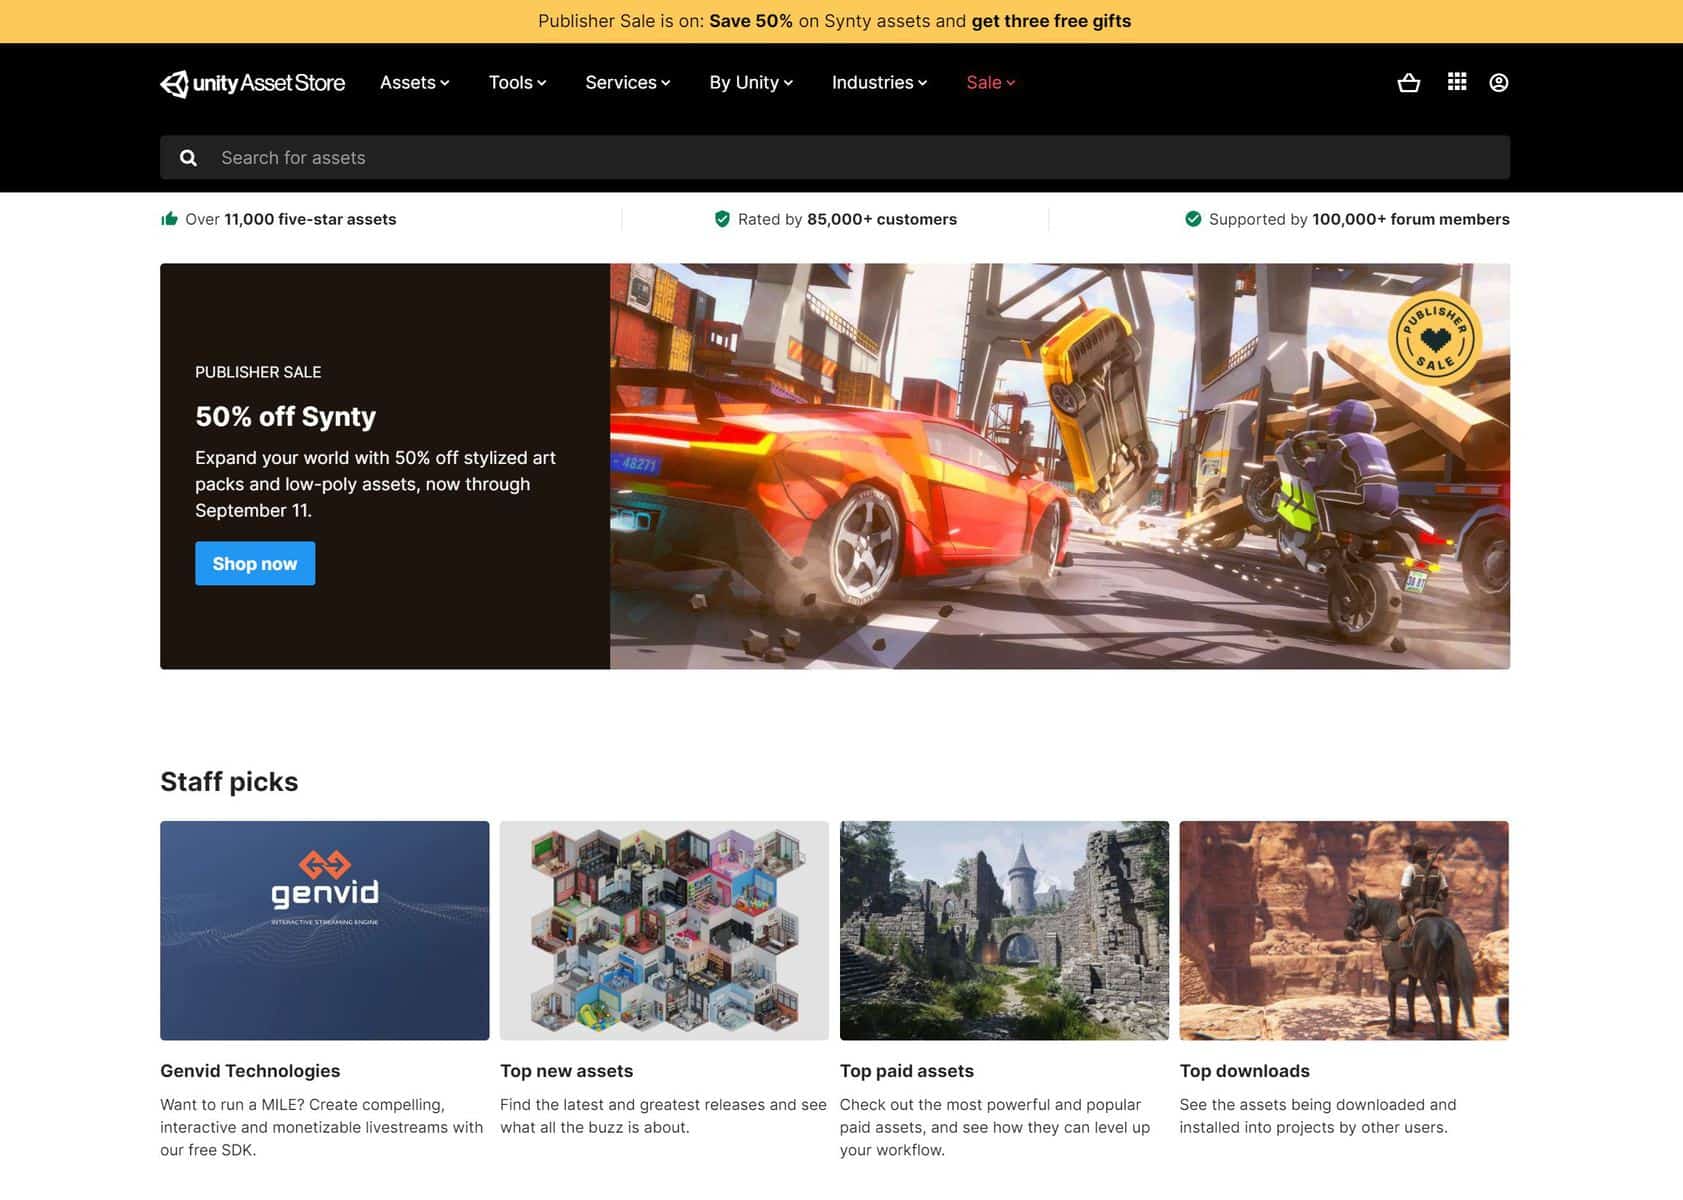Image resolution: width=1683 pixels, height=1200 pixels.
Task: Expand the By Unity dropdown menu
Action: (x=751, y=83)
